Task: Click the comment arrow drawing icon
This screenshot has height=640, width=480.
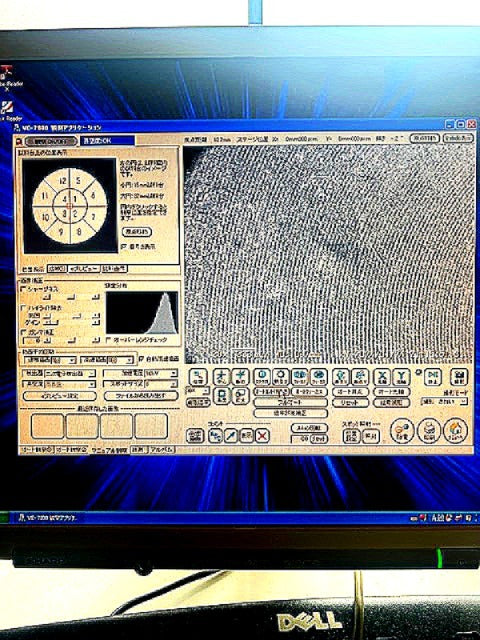Action: pyautogui.click(x=231, y=436)
